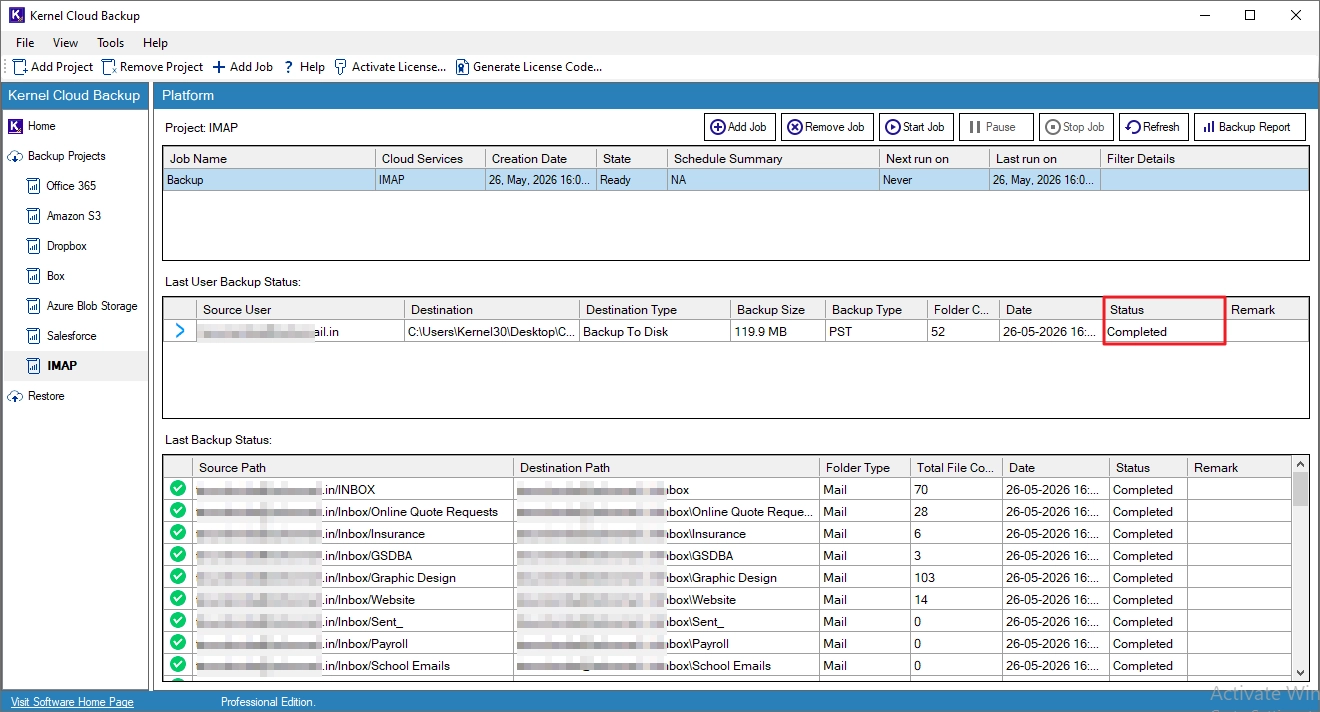Click the Stop Job button
Viewport: 1320px width, 712px height.
1075,127
